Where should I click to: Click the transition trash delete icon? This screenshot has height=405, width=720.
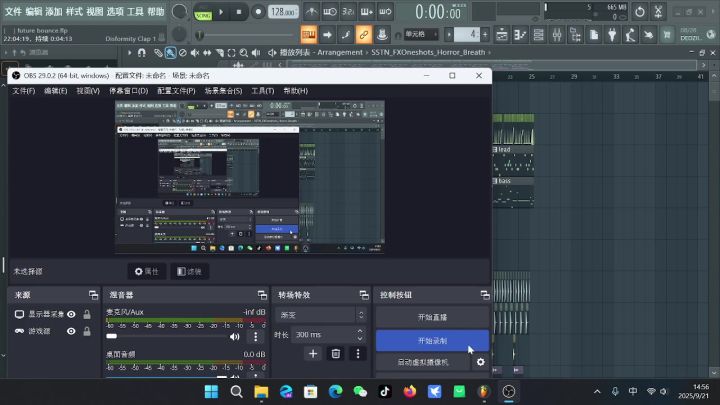pyautogui.click(x=336, y=354)
